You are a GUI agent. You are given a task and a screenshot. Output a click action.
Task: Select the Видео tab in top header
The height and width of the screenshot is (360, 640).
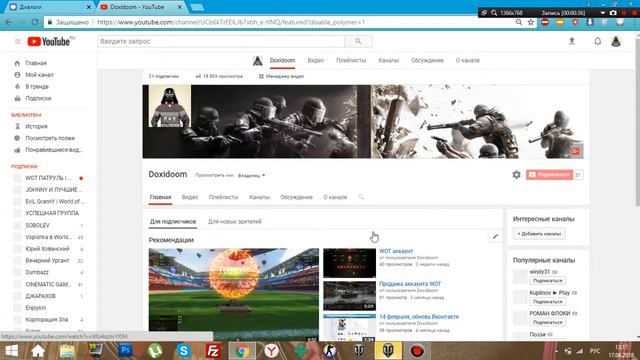click(x=316, y=60)
